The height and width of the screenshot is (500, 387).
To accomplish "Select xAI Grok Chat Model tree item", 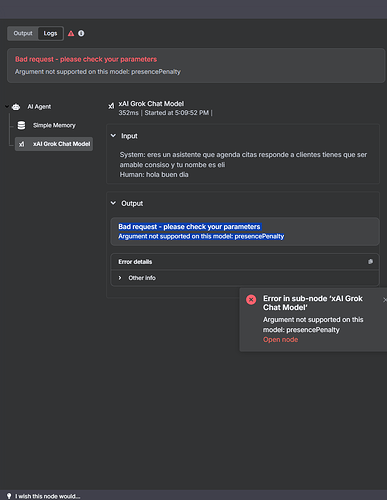I will (x=54, y=144).
